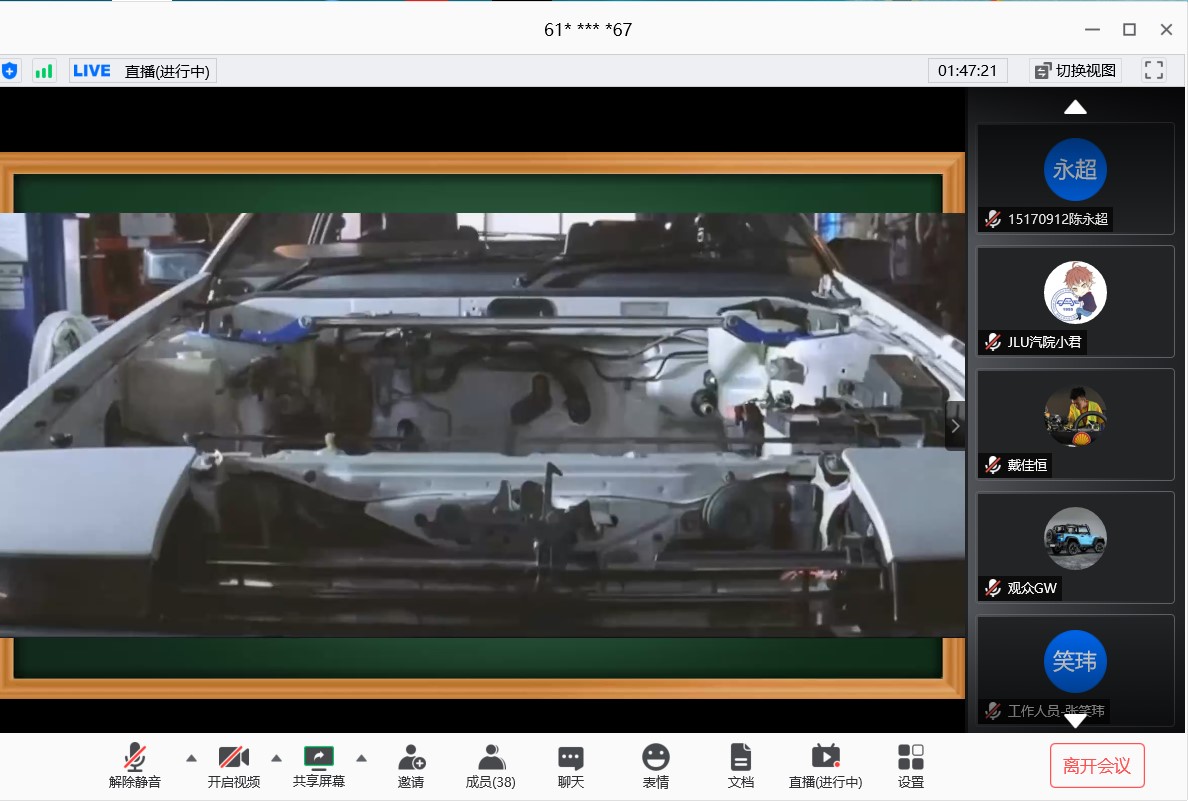1188x801 pixels.
Task: Open the 成员(38) members list
Action: pyautogui.click(x=490, y=765)
